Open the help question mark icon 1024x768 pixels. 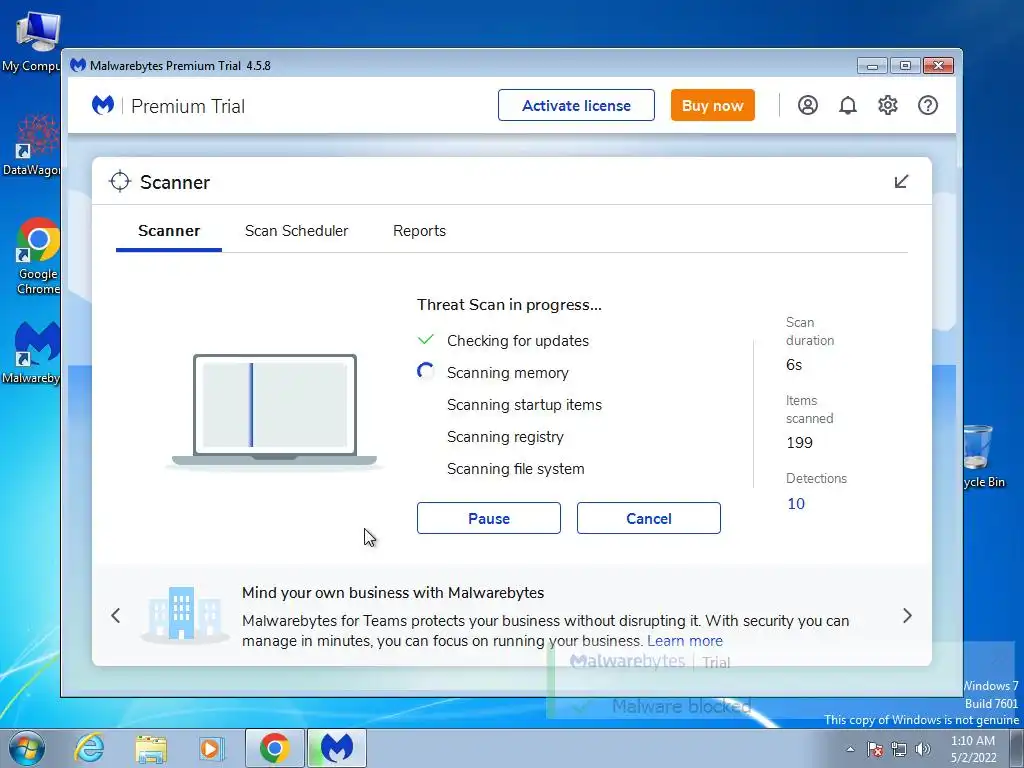927,105
